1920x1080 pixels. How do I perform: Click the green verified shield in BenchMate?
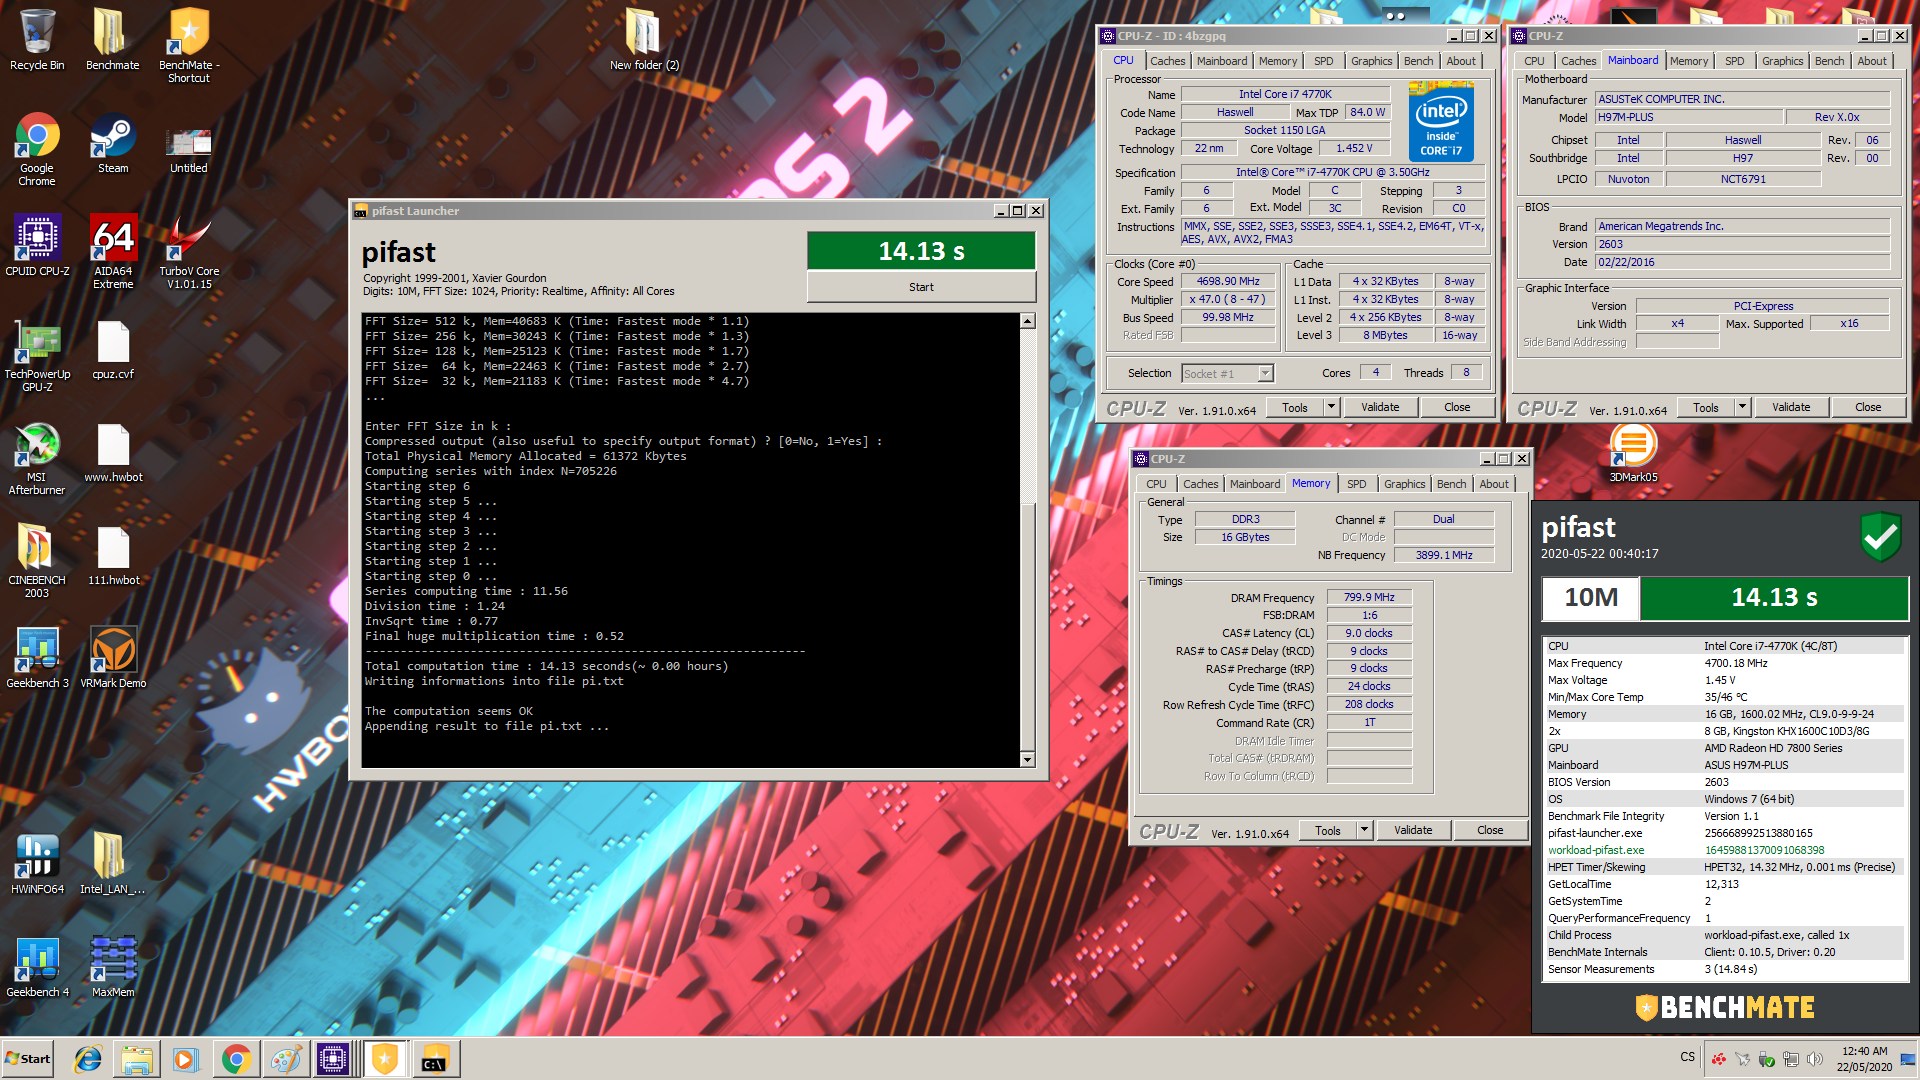tap(1880, 537)
